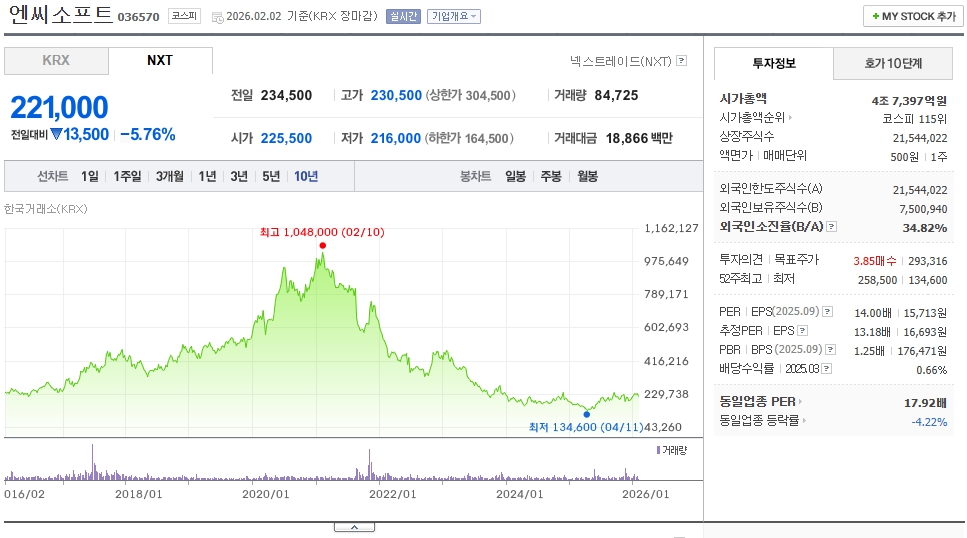Click the 고가 value 230,500
Screen dimensions: 967x538
point(396,96)
